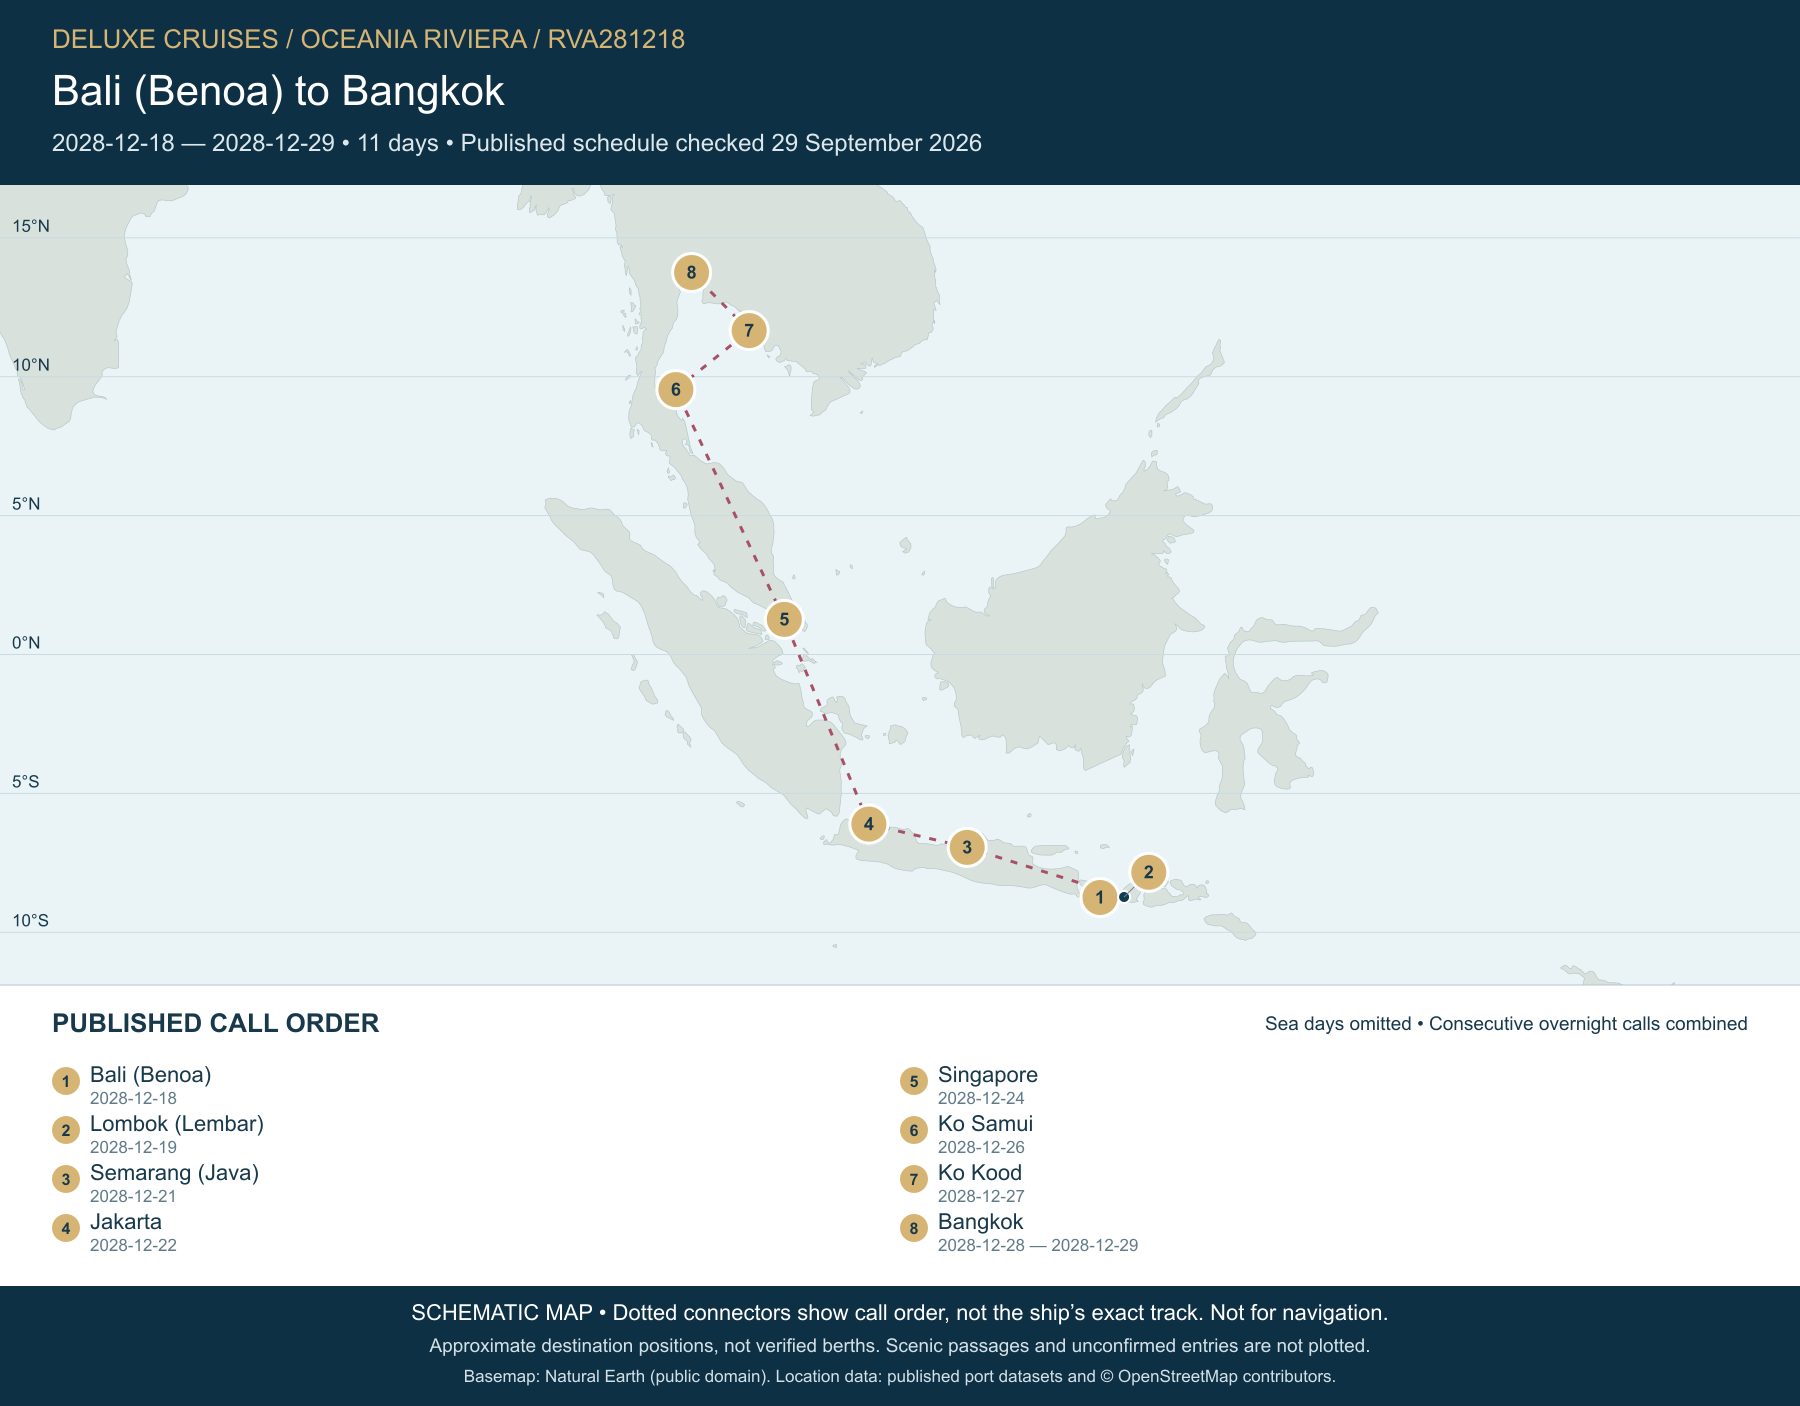Viewport: 1800px width, 1406px height.
Task: Click the 'Bali (Benoa)' entry in call order
Action: (151, 1075)
